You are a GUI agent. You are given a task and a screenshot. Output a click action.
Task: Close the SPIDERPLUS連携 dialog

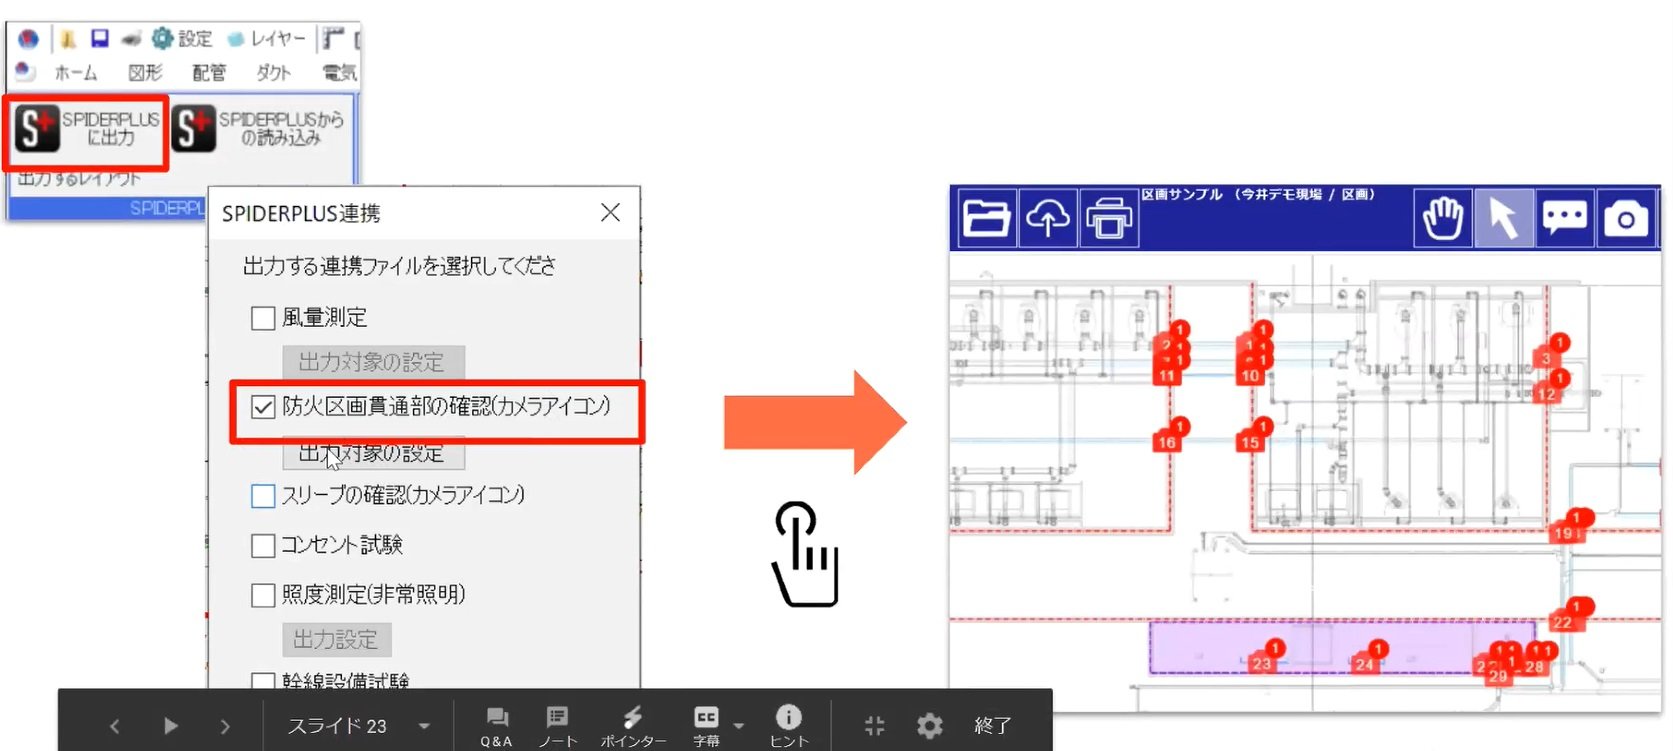pos(610,213)
